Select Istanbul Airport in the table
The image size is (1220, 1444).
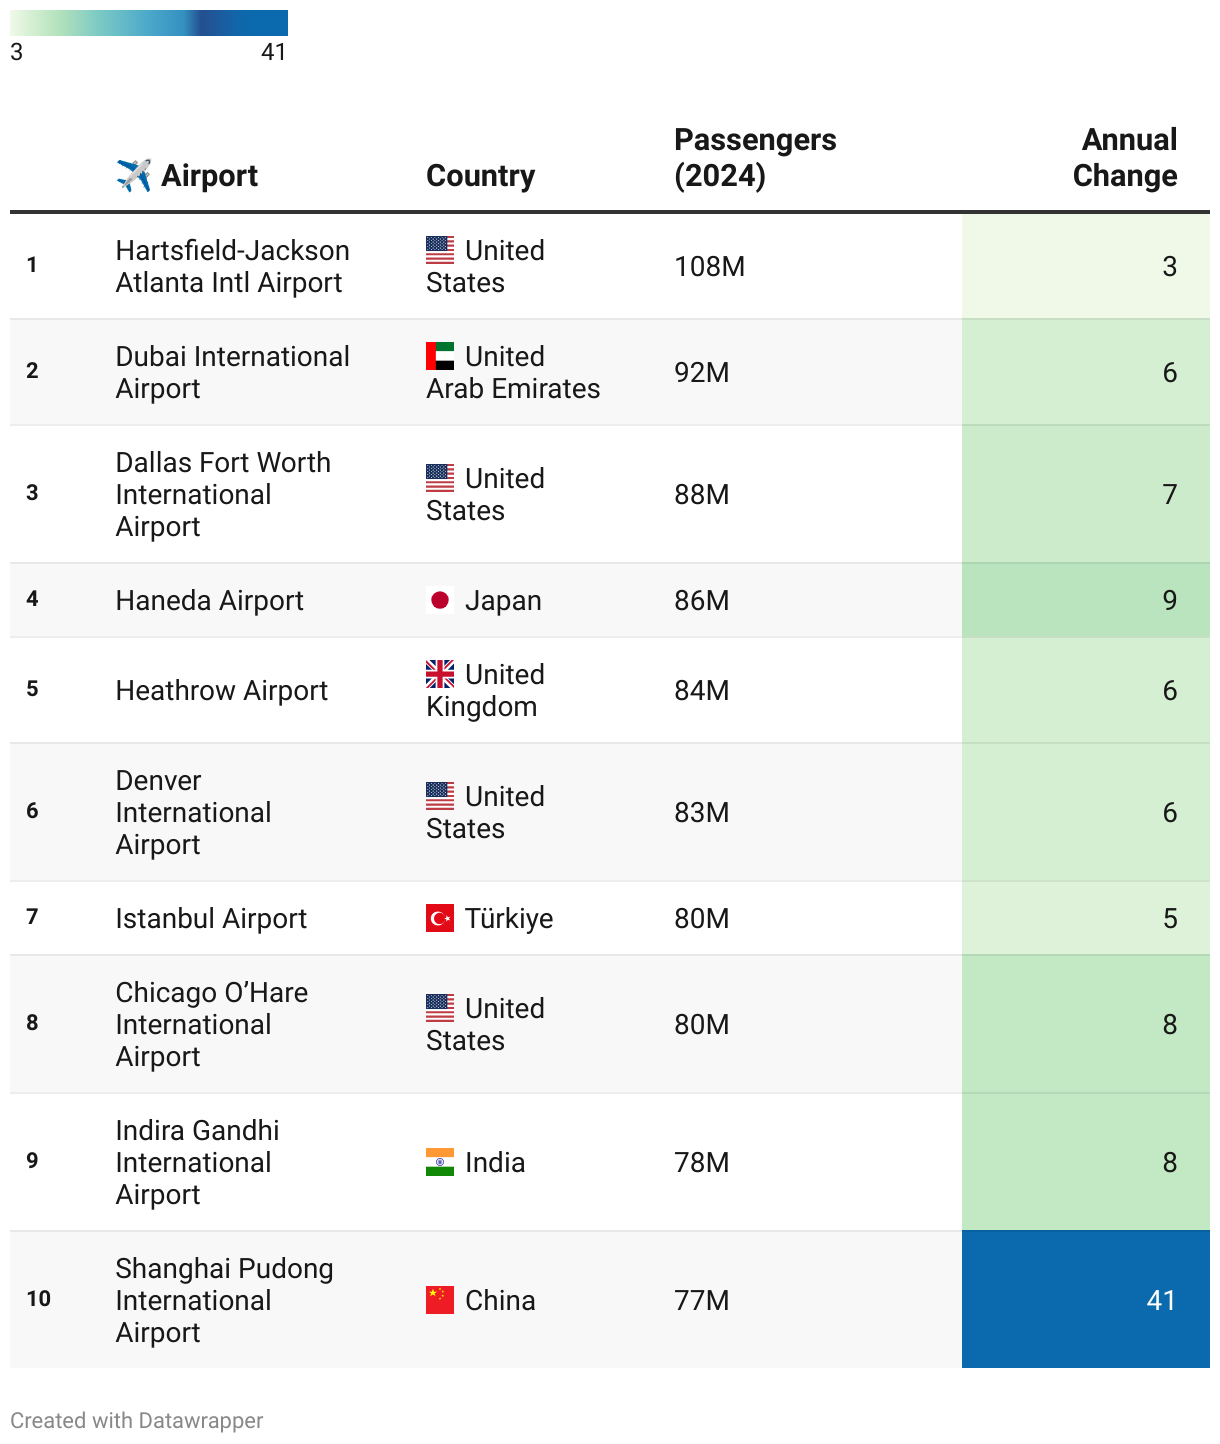coord(211,918)
